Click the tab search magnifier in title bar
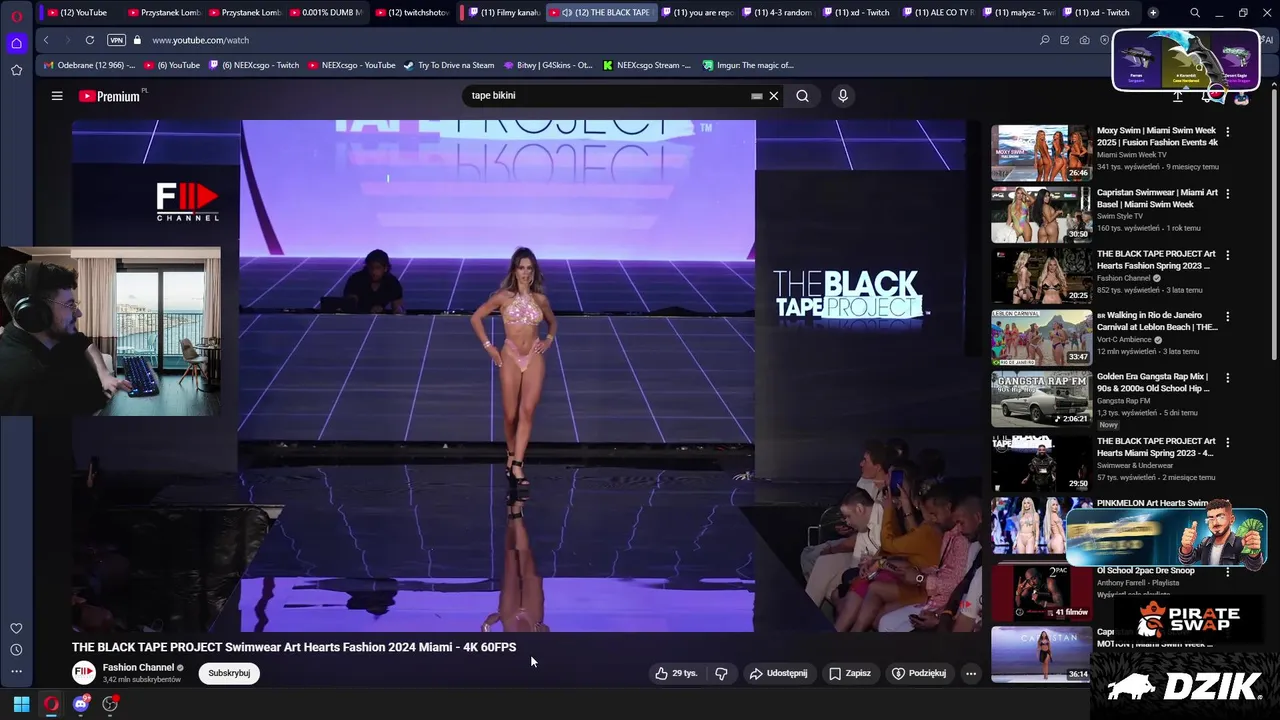 (x=1195, y=13)
